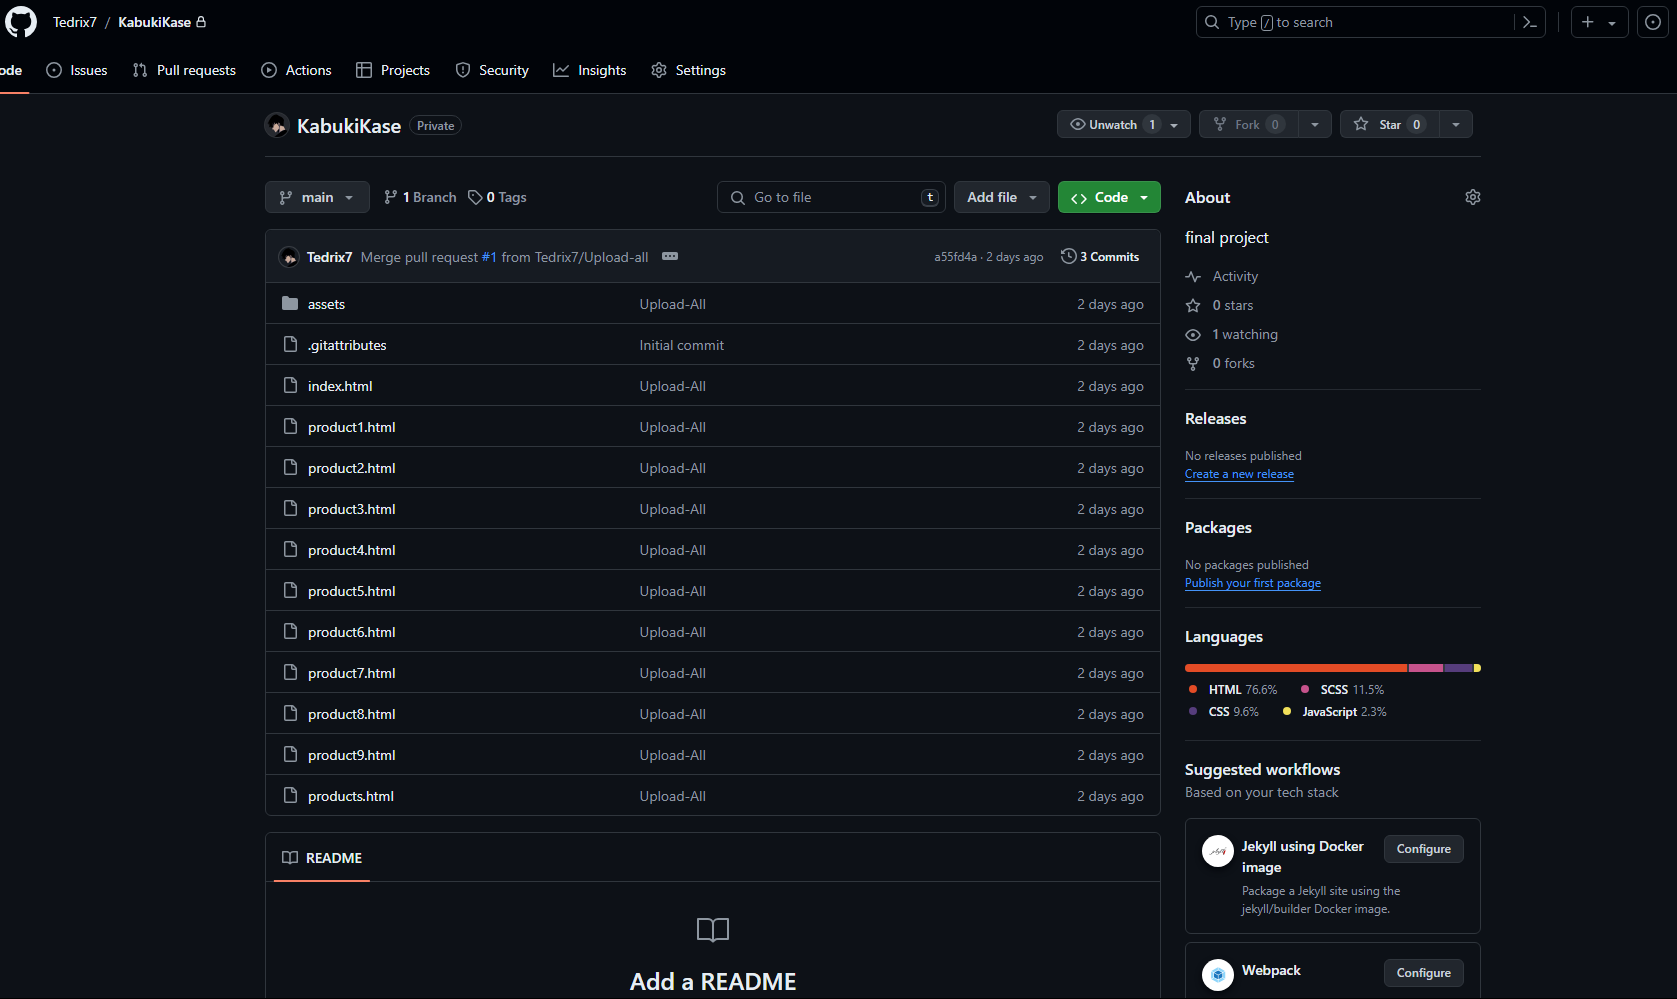This screenshot has height=999, width=1677.
Task: View the 3 Commits history
Action: tap(1100, 257)
